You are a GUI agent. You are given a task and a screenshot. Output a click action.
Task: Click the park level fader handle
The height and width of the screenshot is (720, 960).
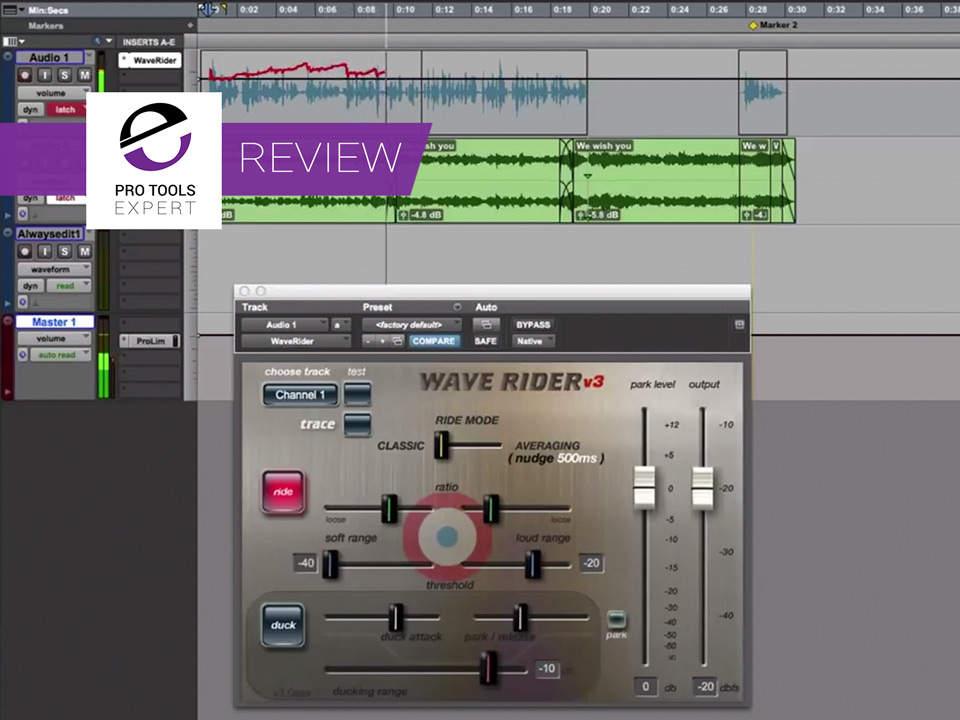pyautogui.click(x=644, y=487)
